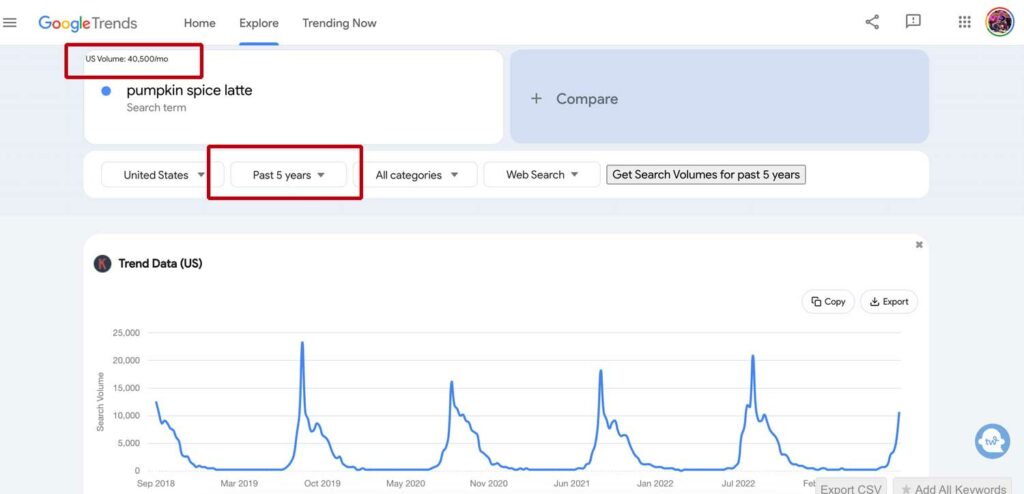Open the Past 5 years dropdown
This screenshot has height=494, width=1024.
coord(289,175)
